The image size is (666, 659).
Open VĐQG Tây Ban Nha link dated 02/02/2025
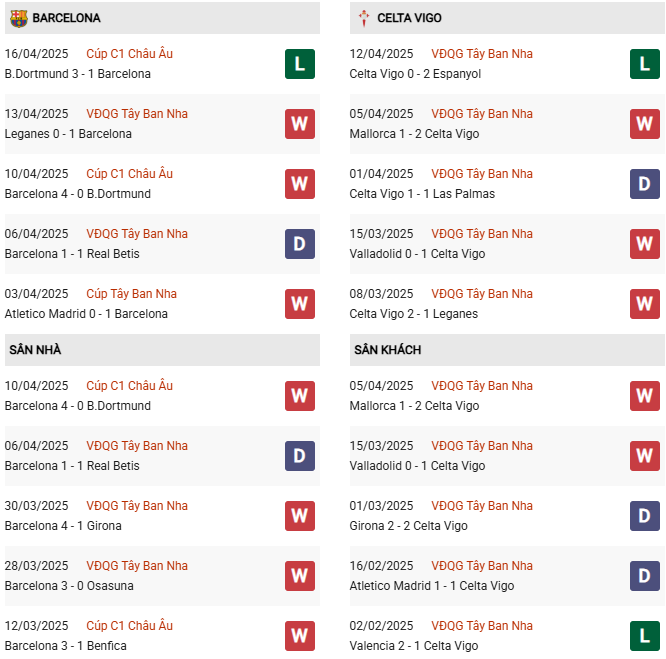482,626
